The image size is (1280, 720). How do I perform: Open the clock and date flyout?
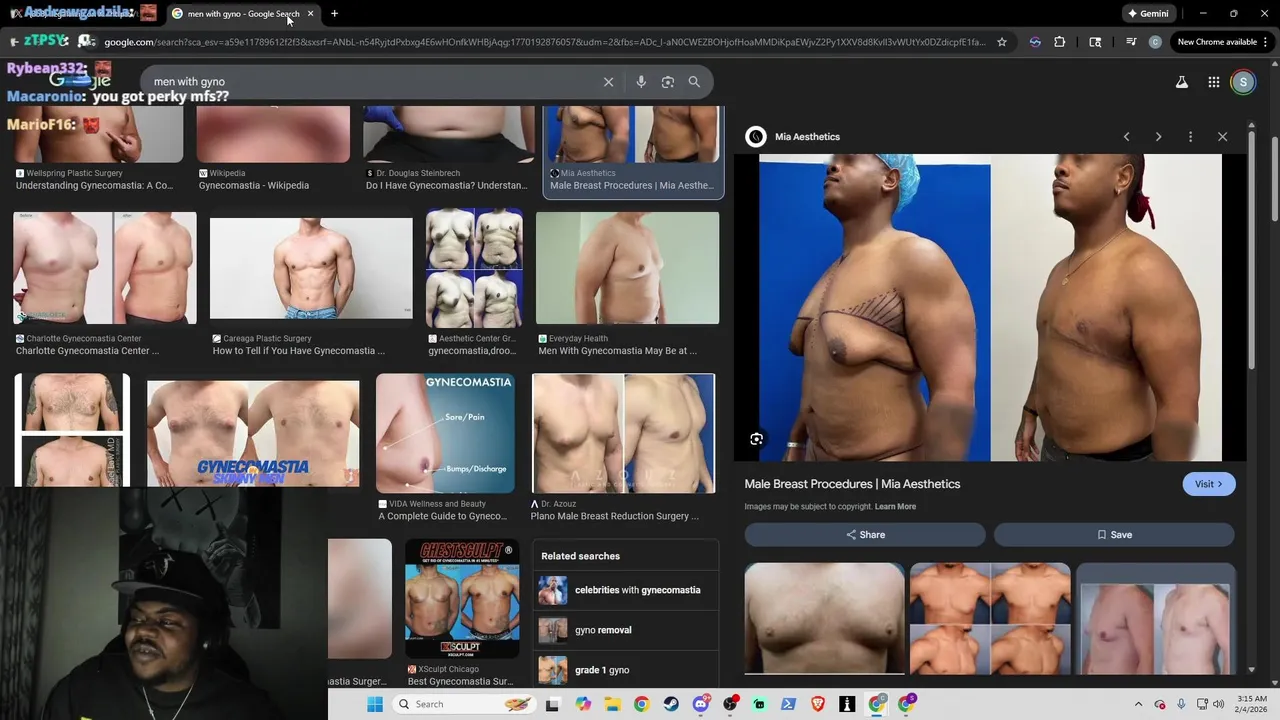1252,704
